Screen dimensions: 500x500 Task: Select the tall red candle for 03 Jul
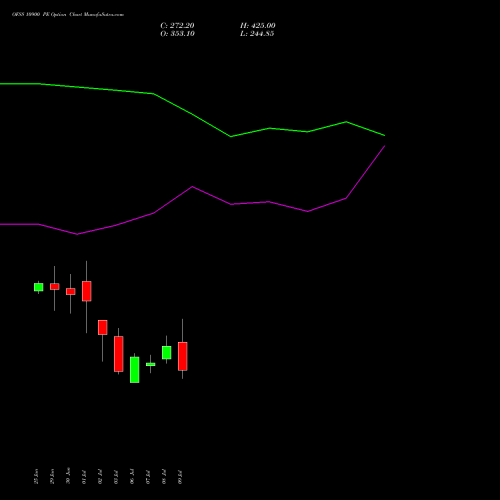tap(119, 354)
